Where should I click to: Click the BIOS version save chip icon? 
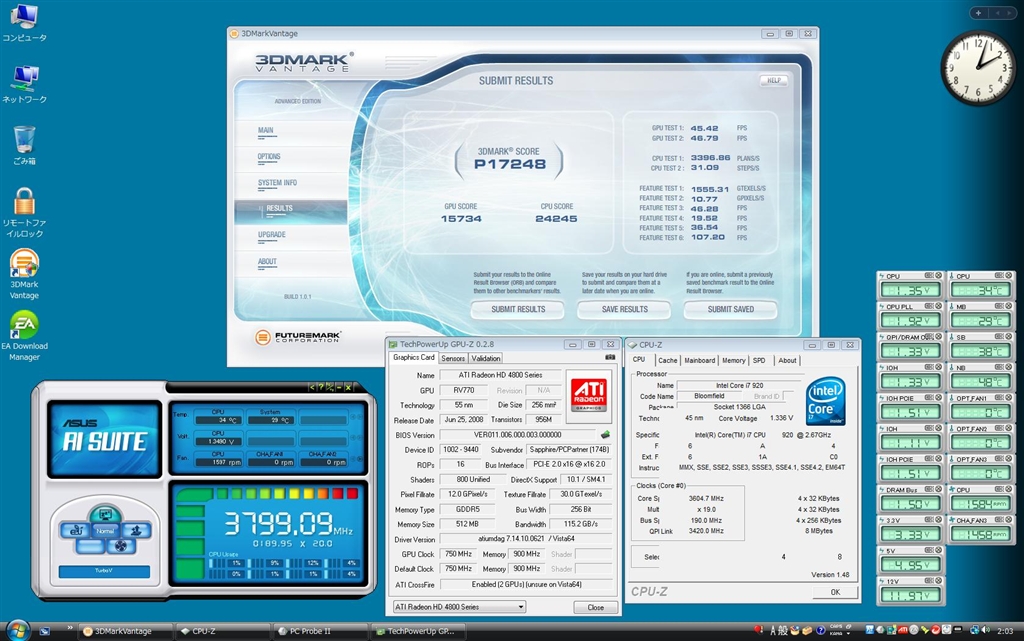click(605, 435)
